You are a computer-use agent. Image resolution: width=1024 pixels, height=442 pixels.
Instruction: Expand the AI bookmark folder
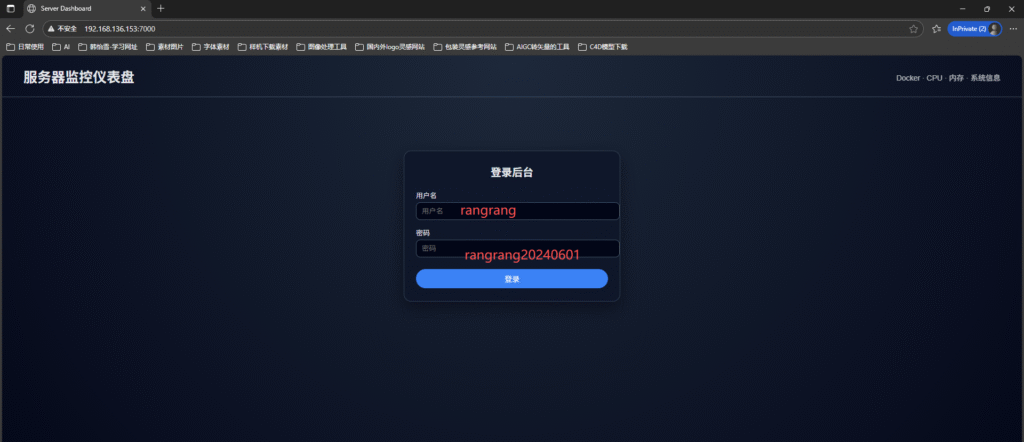tap(61, 46)
